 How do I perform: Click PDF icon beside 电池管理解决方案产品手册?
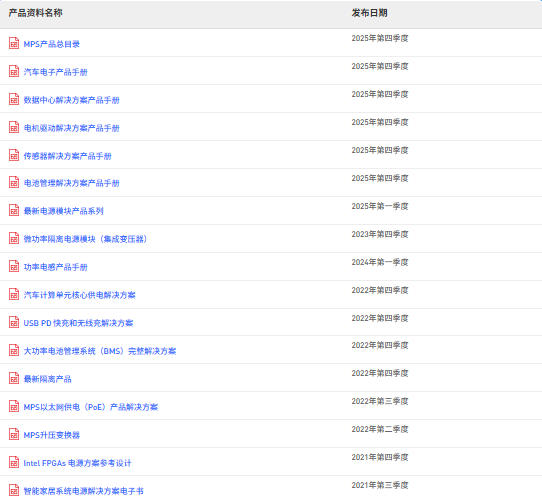(14, 182)
